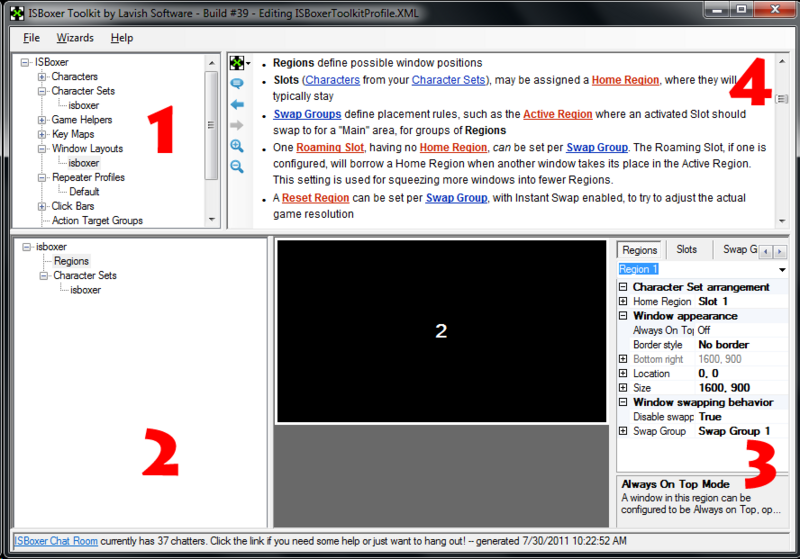Screen dimensions: 800x559
Task: Click the blue chat bubble icon
Action: click(x=237, y=83)
